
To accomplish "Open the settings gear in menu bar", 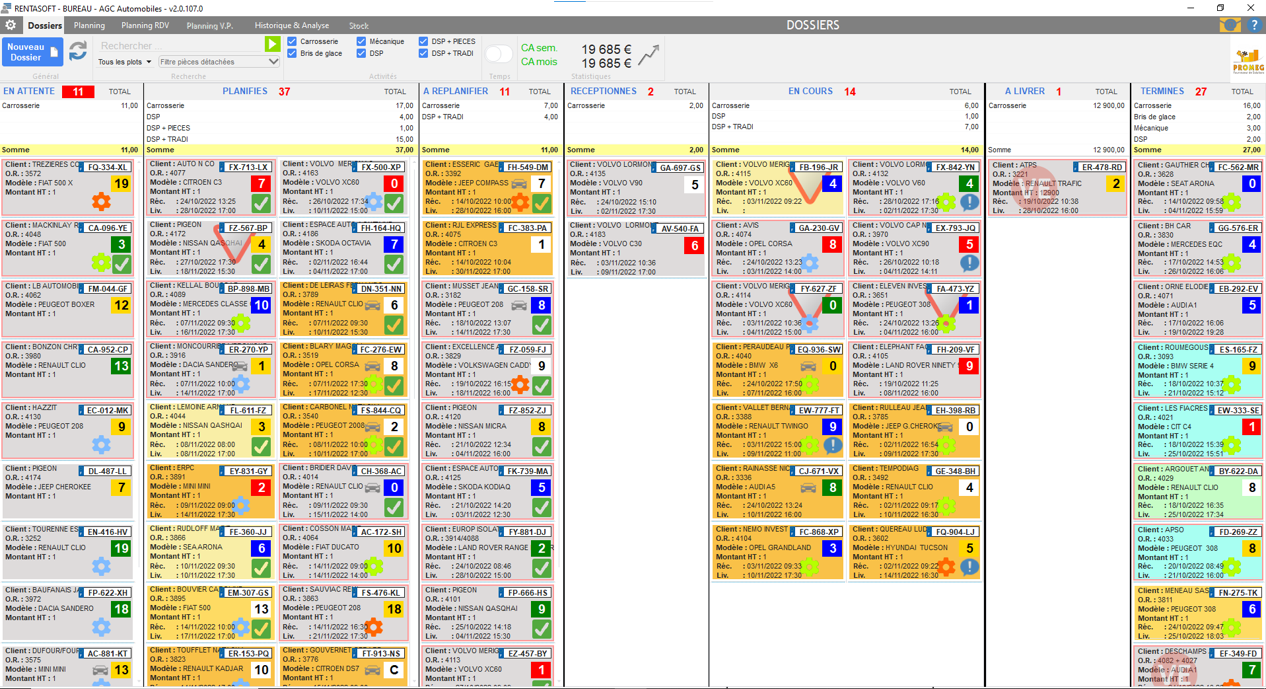I will coord(10,25).
